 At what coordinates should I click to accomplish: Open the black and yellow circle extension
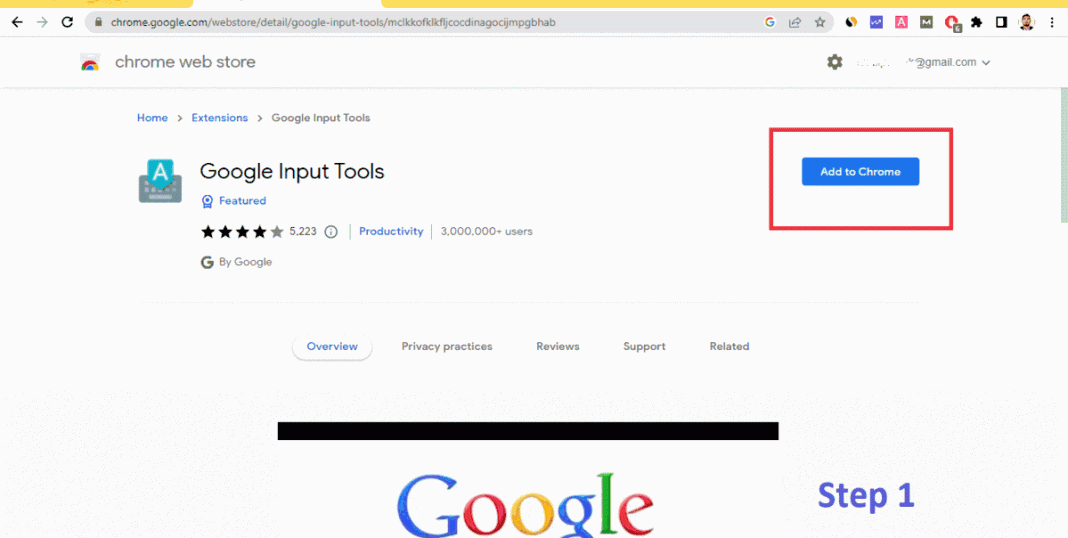point(851,22)
